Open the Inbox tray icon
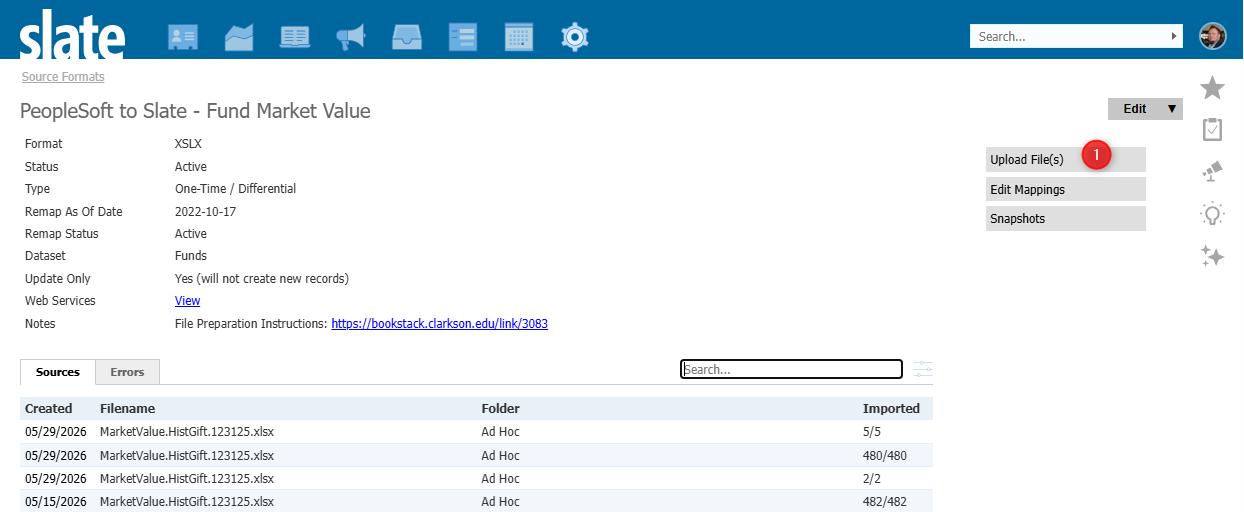Viewport: 1244px width, 512px height. point(407,37)
